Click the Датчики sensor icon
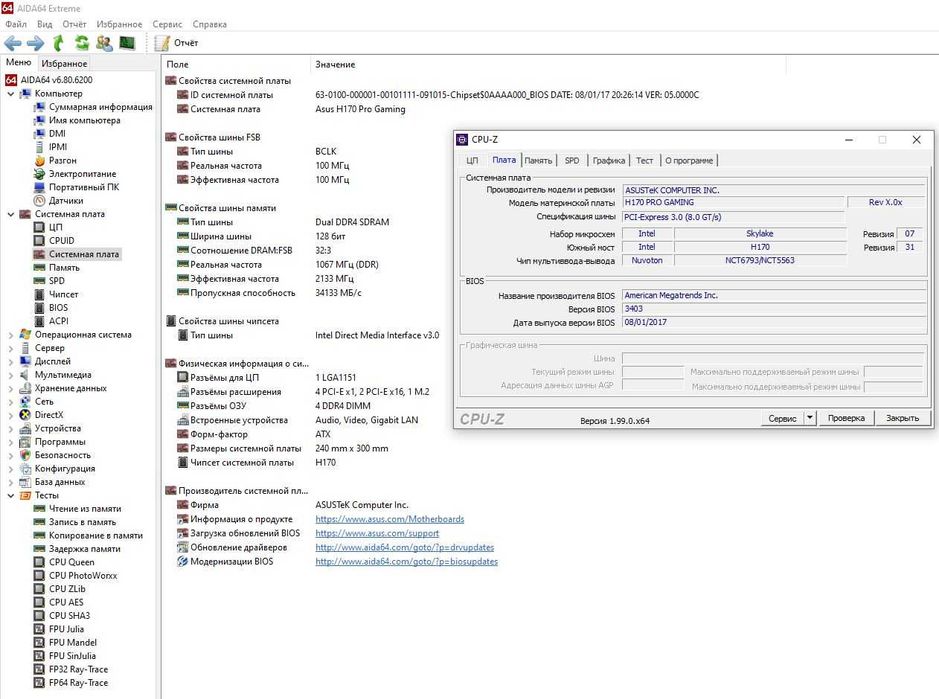939x699 pixels. pyautogui.click(x=40, y=201)
